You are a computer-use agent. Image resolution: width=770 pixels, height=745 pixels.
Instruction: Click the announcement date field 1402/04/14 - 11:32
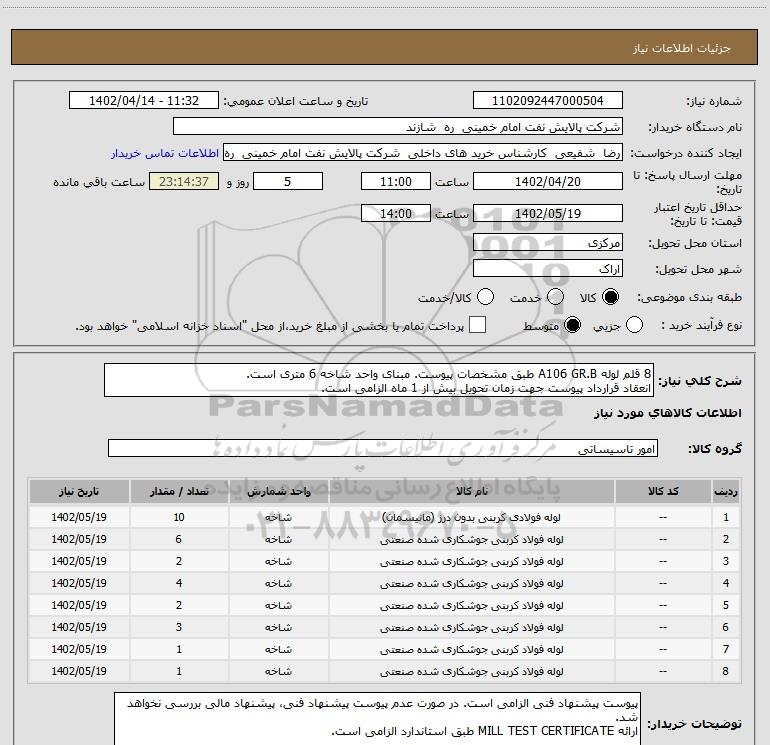(144, 101)
